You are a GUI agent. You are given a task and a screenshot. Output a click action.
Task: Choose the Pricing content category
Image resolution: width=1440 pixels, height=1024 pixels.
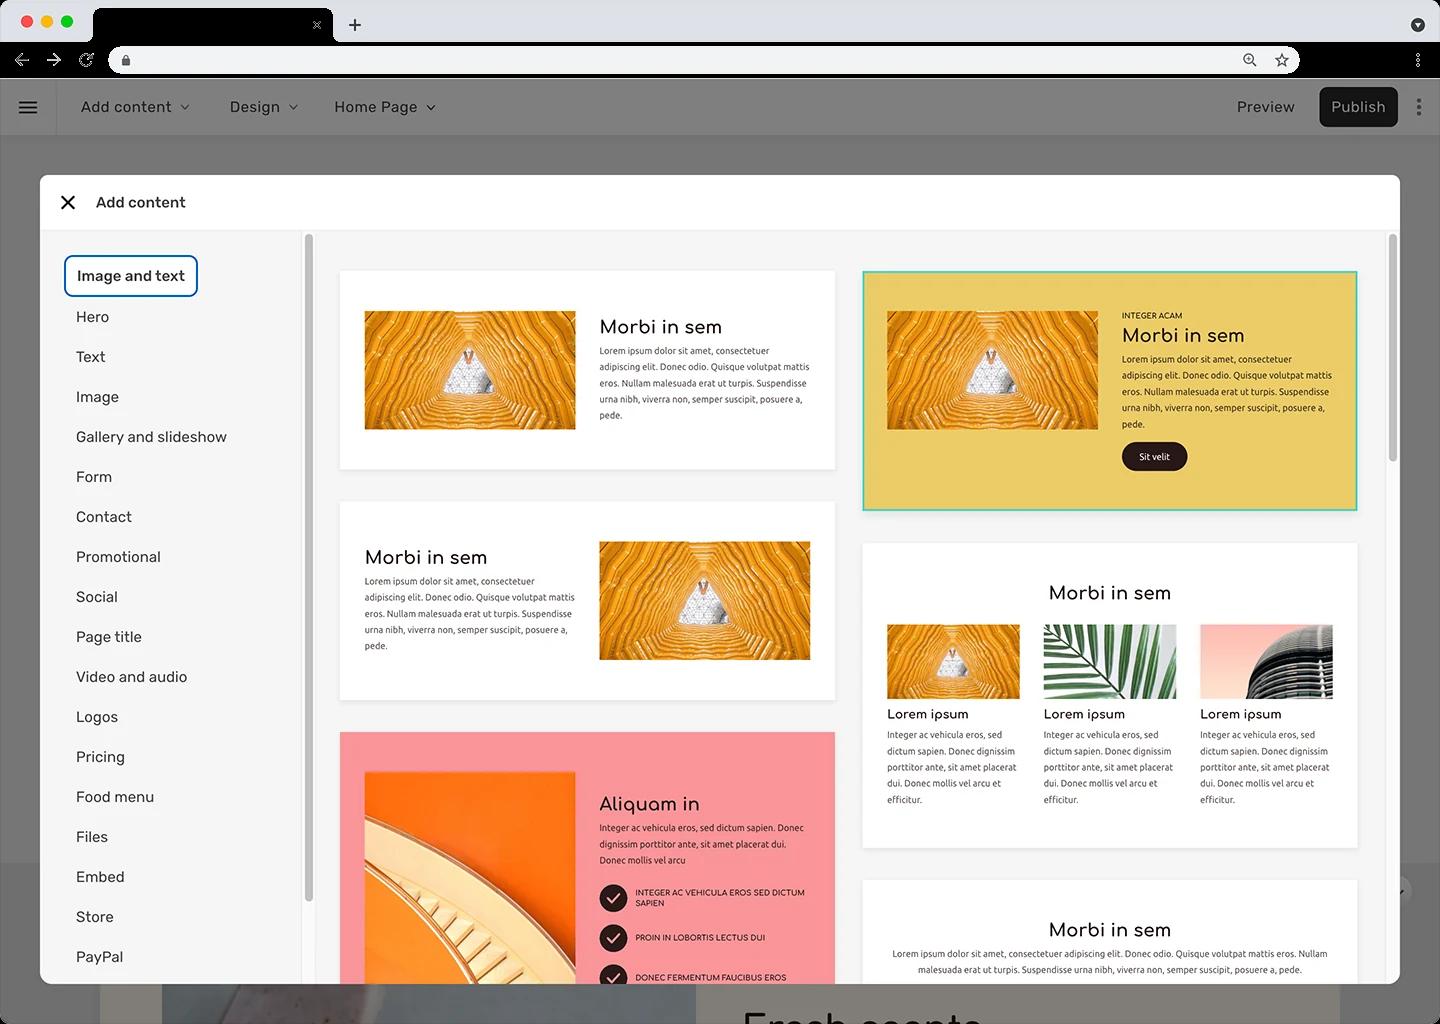click(100, 757)
